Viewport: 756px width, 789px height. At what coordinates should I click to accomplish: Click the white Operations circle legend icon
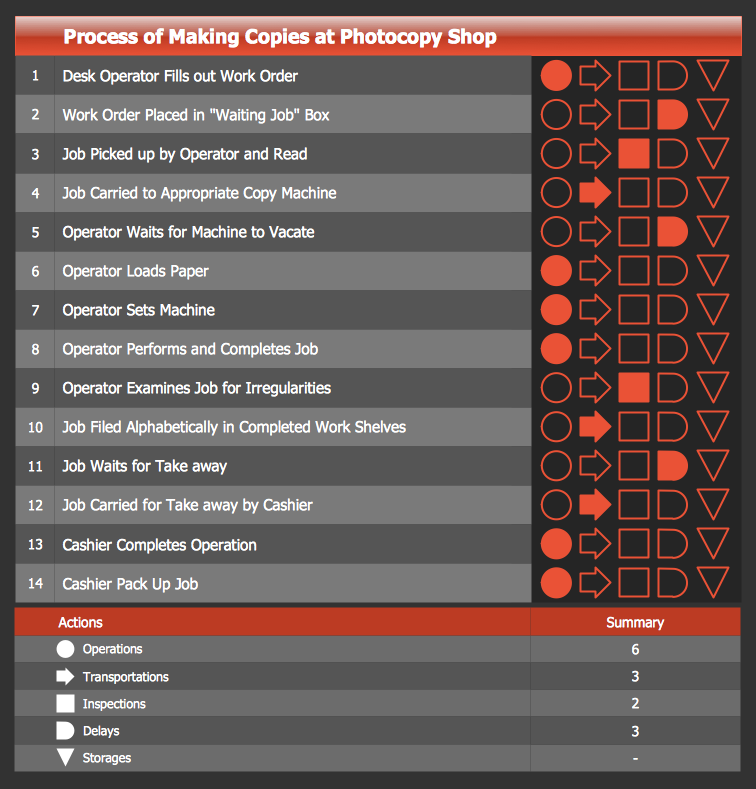point(66,649)
